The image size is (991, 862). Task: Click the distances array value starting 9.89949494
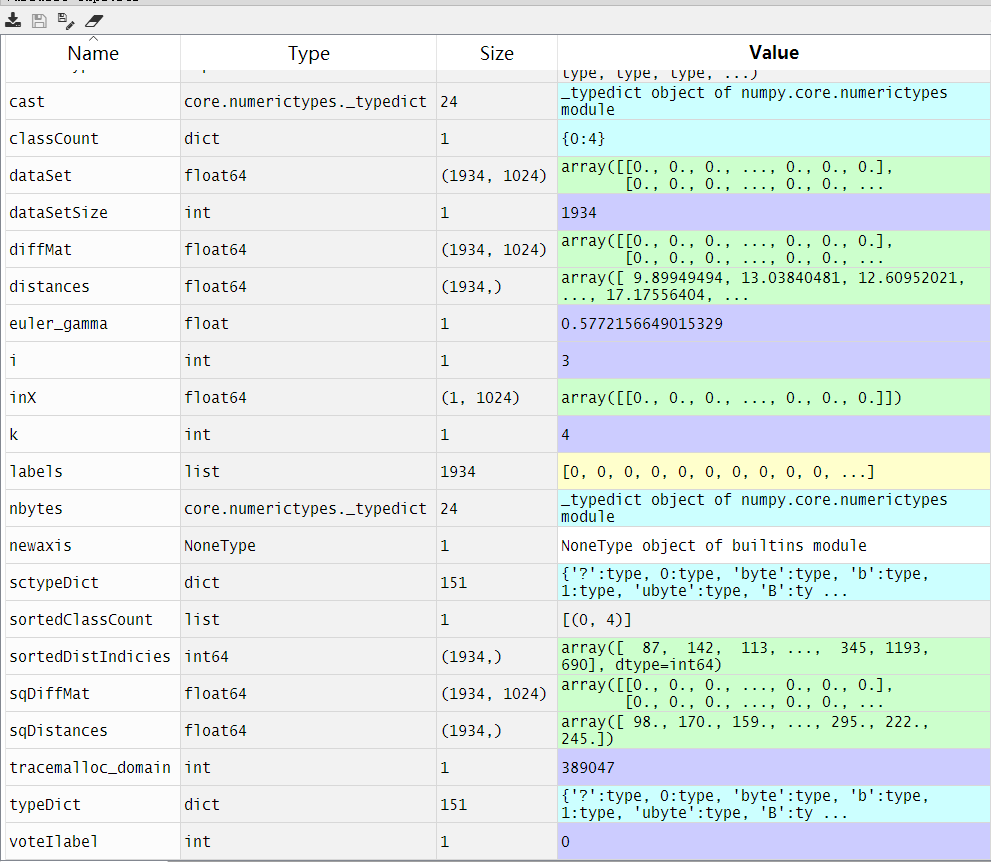point(774,286)
